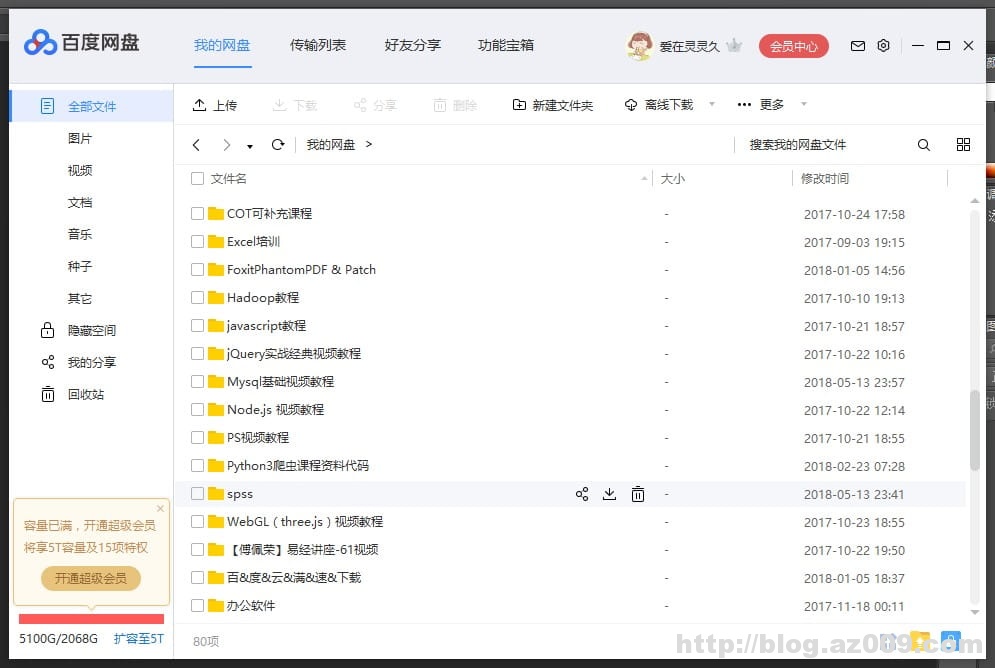995x668 pixels.
Task: Click the storage capacity progress bar
Action: pyautogui.click(x=90, y=620)
